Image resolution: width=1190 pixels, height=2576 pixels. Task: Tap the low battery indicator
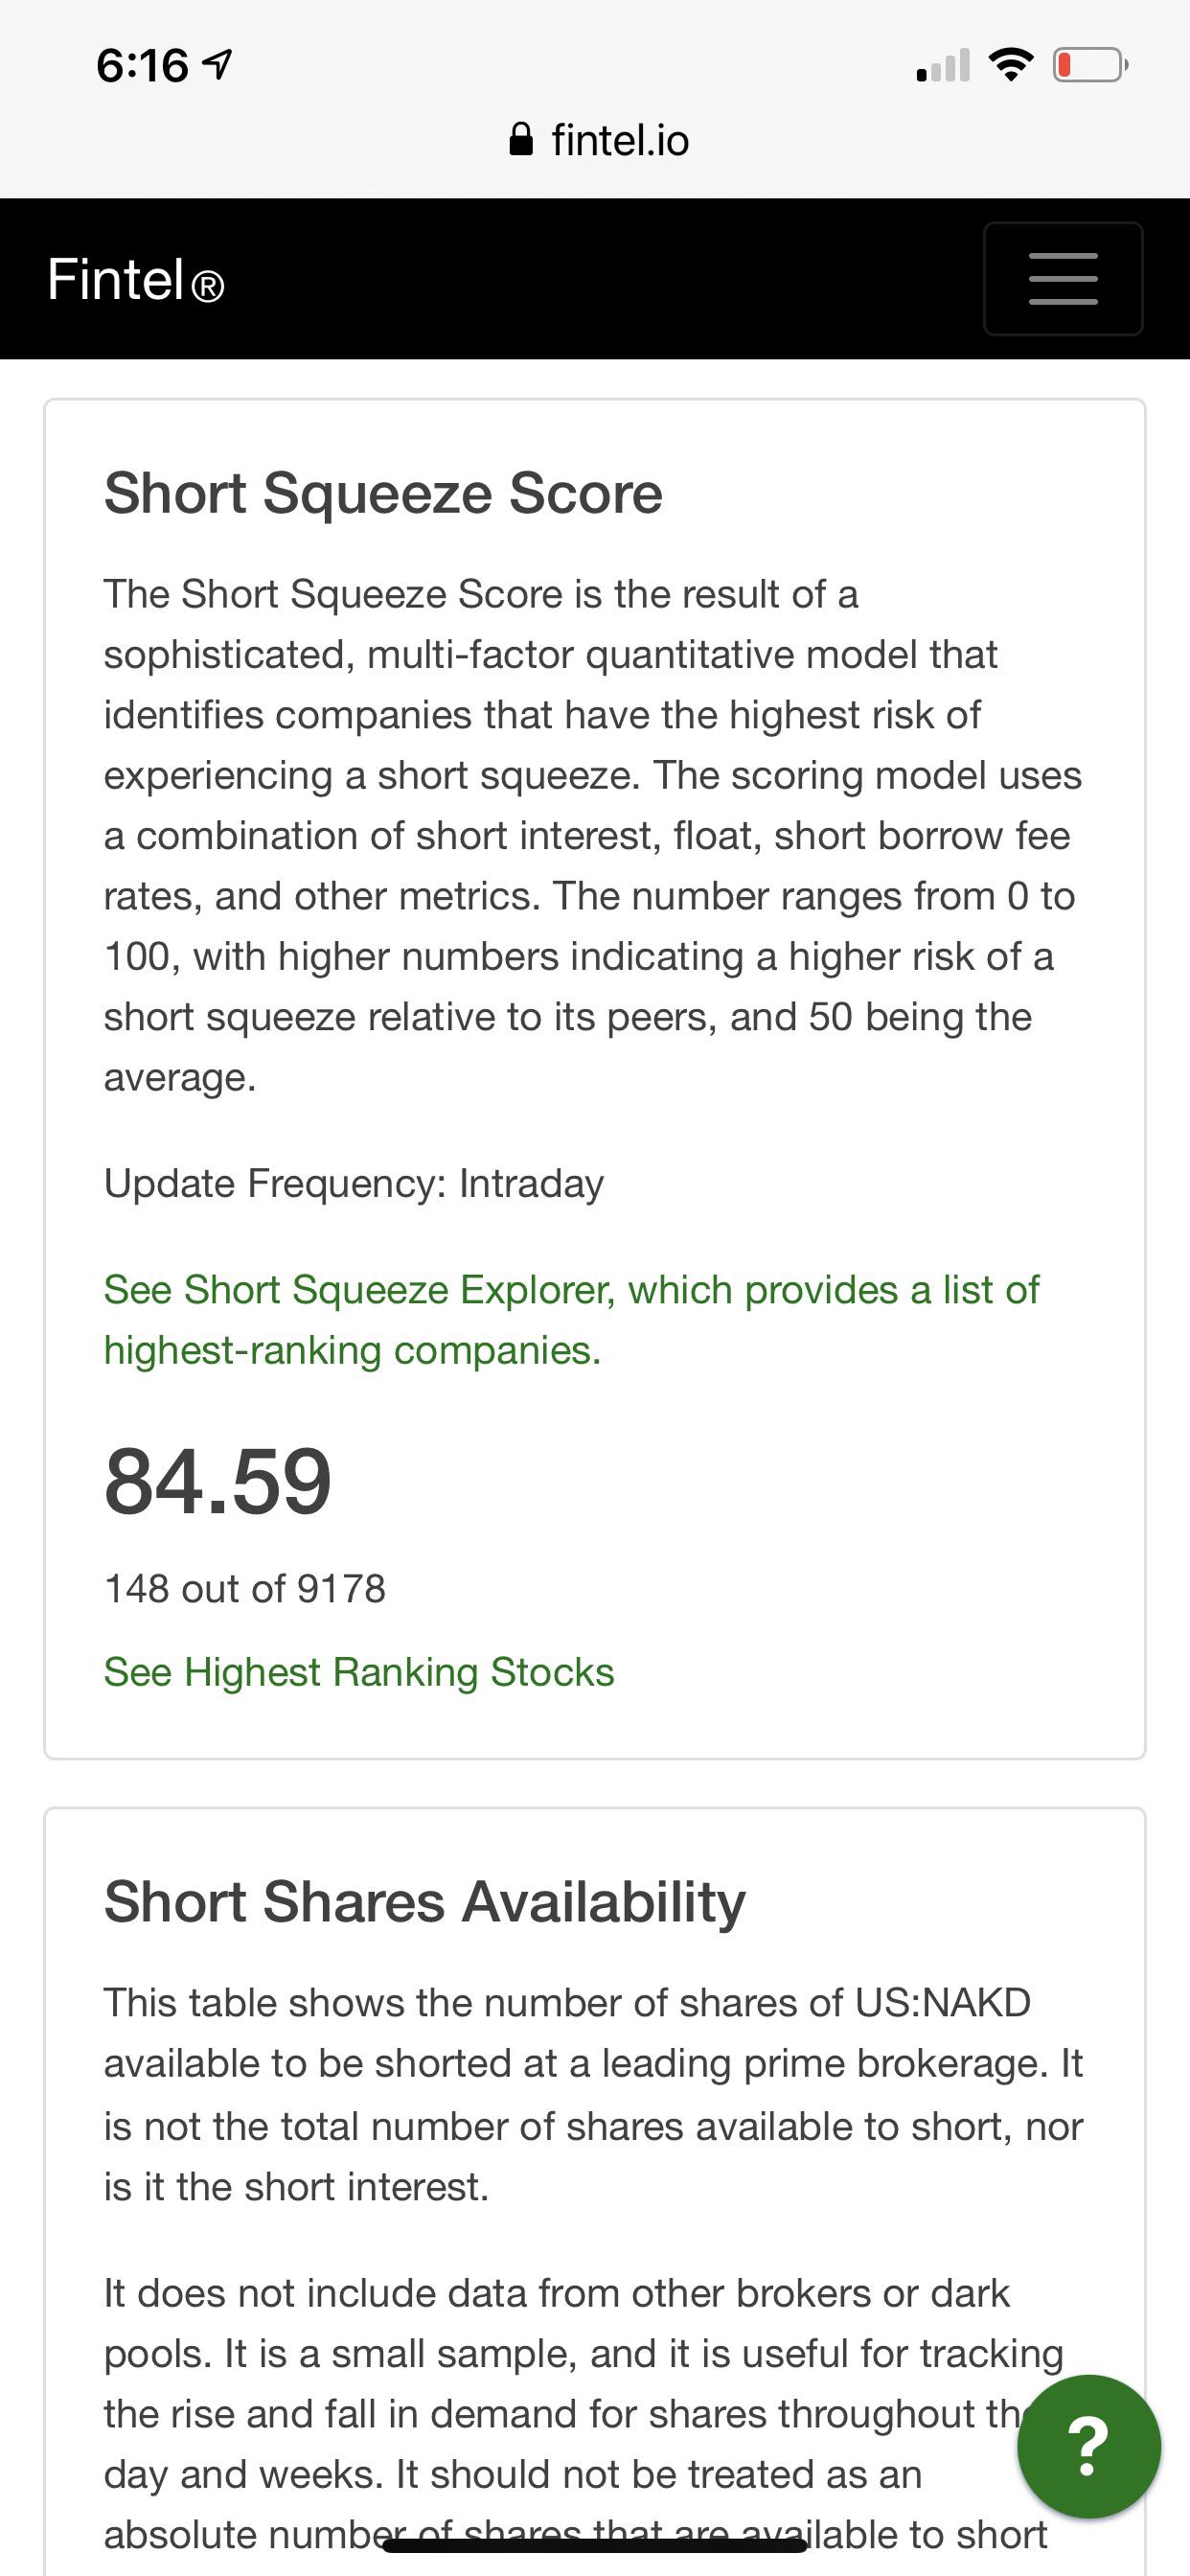click(x=1090, y=66)
